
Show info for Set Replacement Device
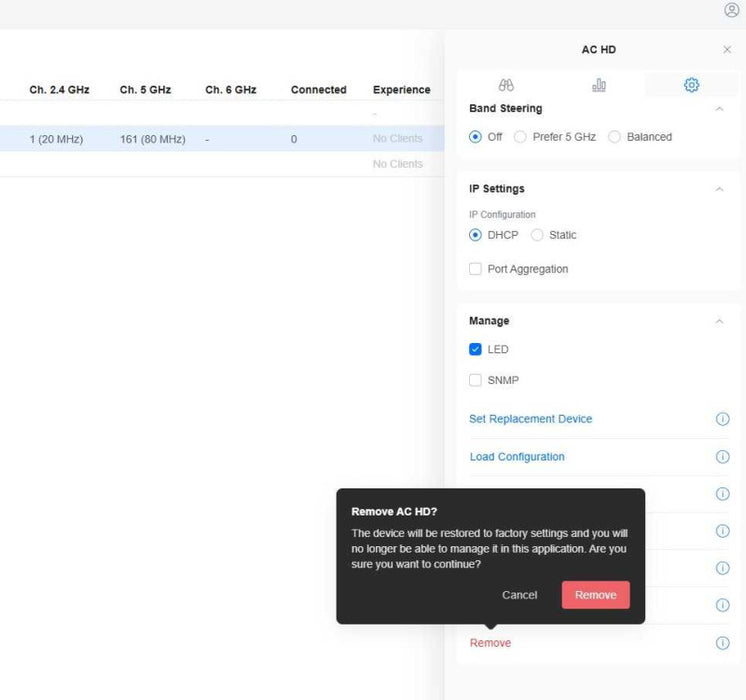point(722,419)
